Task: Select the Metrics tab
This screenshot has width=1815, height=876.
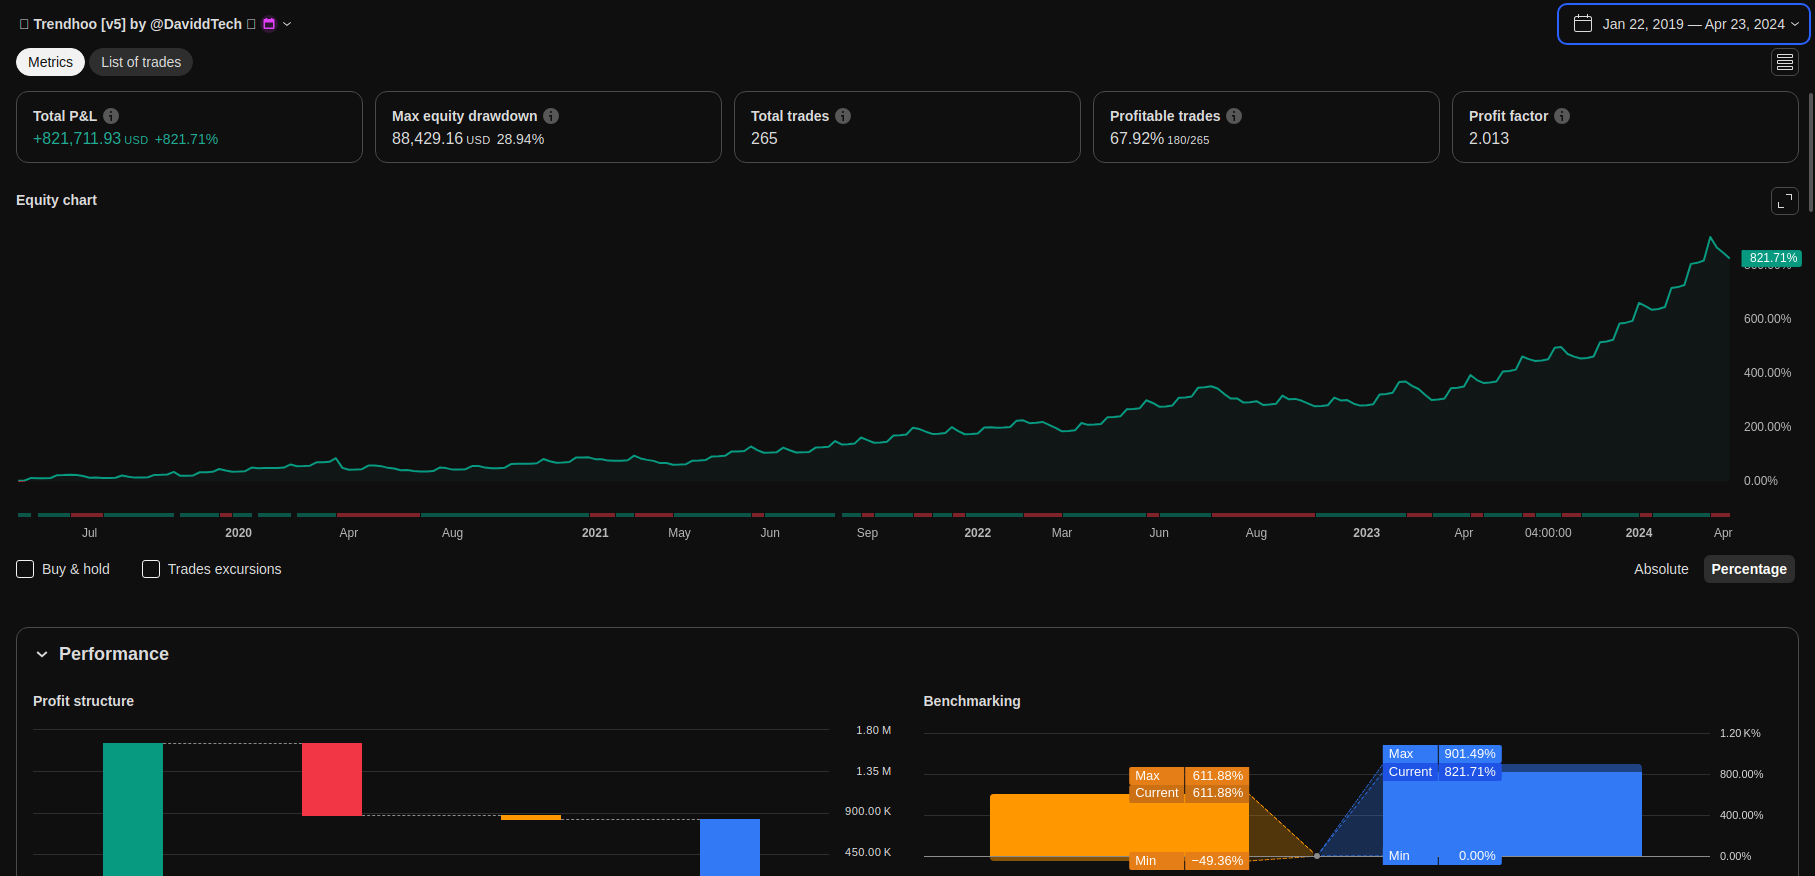Action: pyautogui.click(x=50, y=62)
